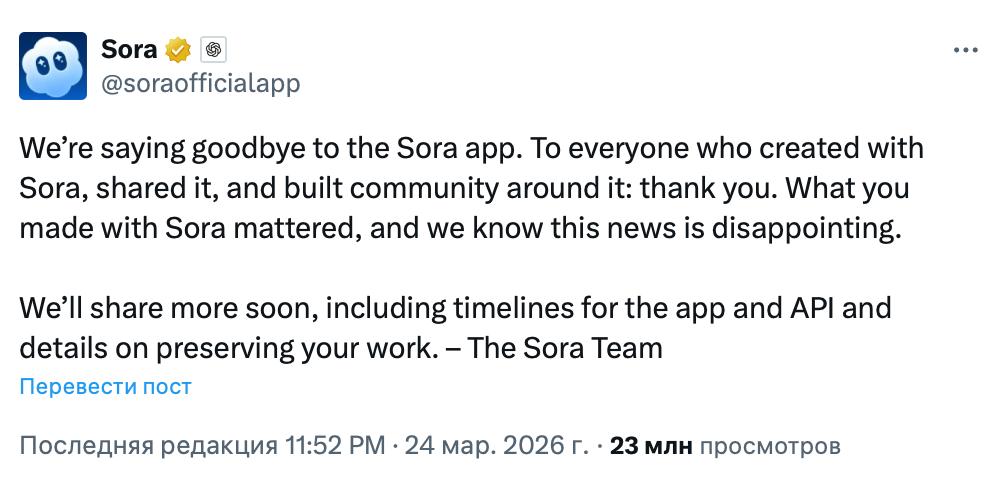Click the Перевести пост translate link
This screenshot has height=480, width=1004.
[x=105, y=386]
